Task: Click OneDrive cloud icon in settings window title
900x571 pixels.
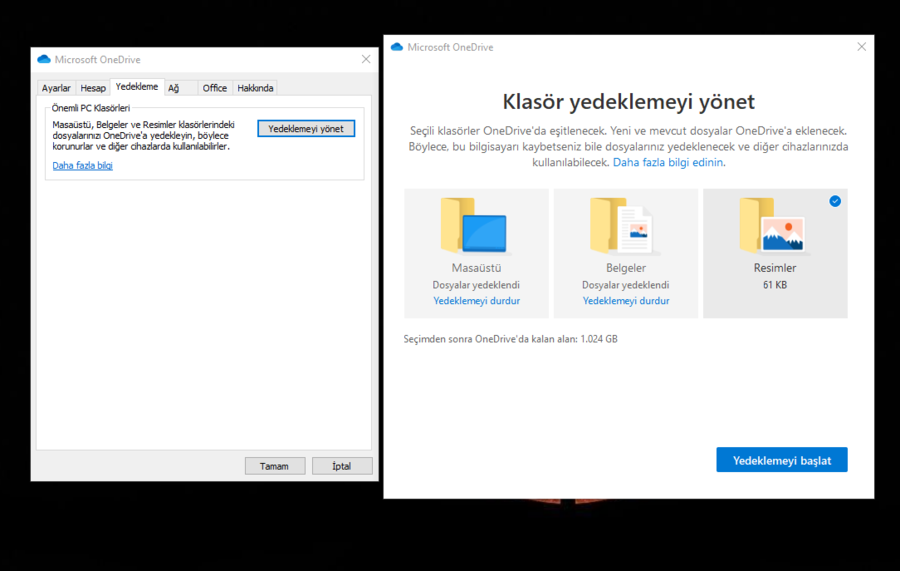Action: 44,59
